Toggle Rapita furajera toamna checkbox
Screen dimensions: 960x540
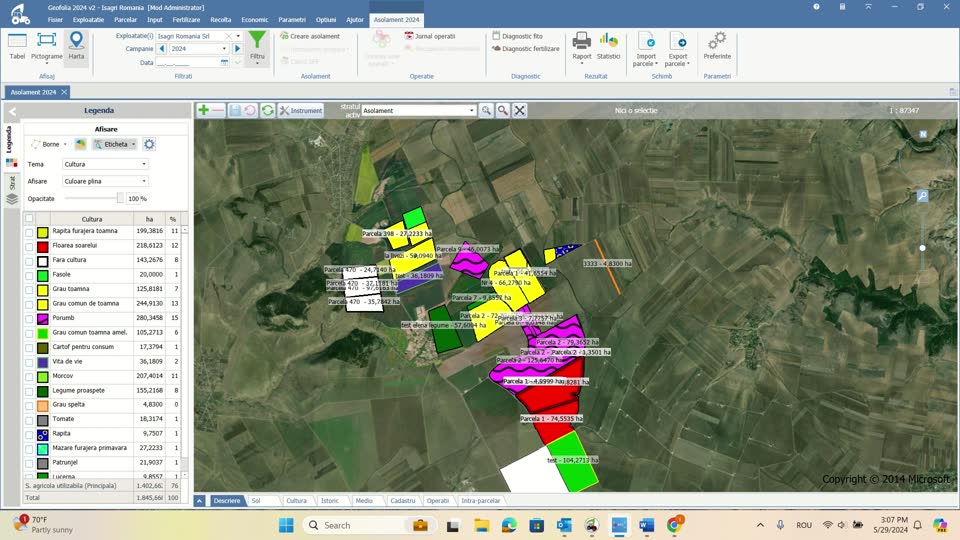tap(29, 232)
